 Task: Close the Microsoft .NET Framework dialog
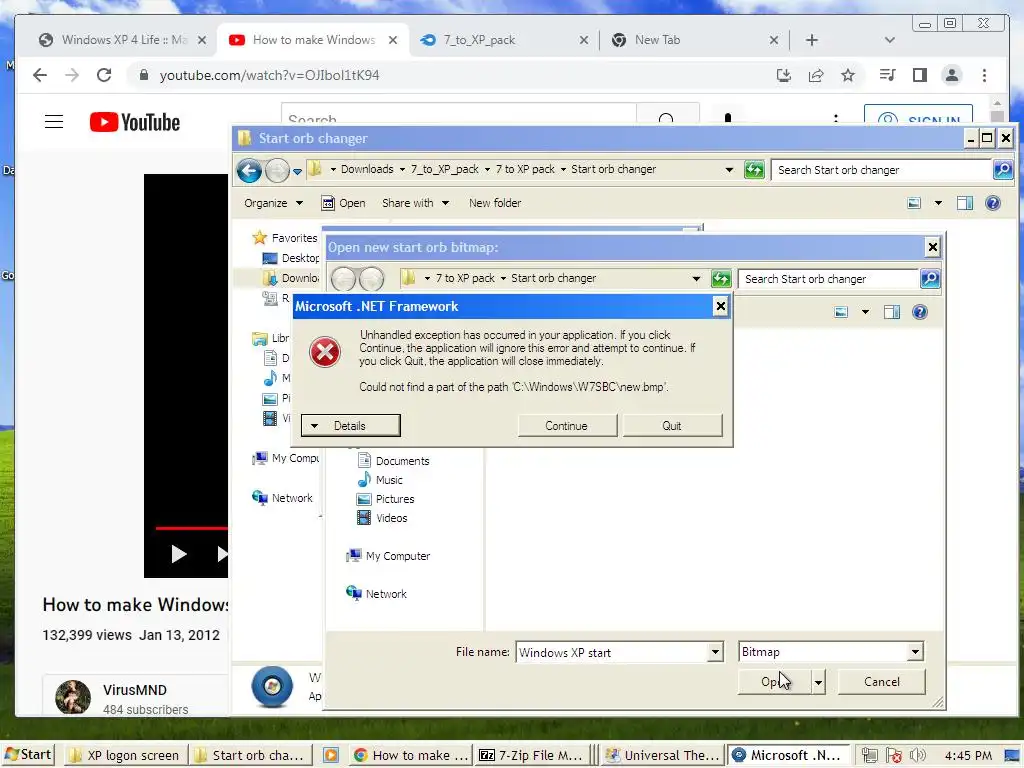click(x=720, y=306)
